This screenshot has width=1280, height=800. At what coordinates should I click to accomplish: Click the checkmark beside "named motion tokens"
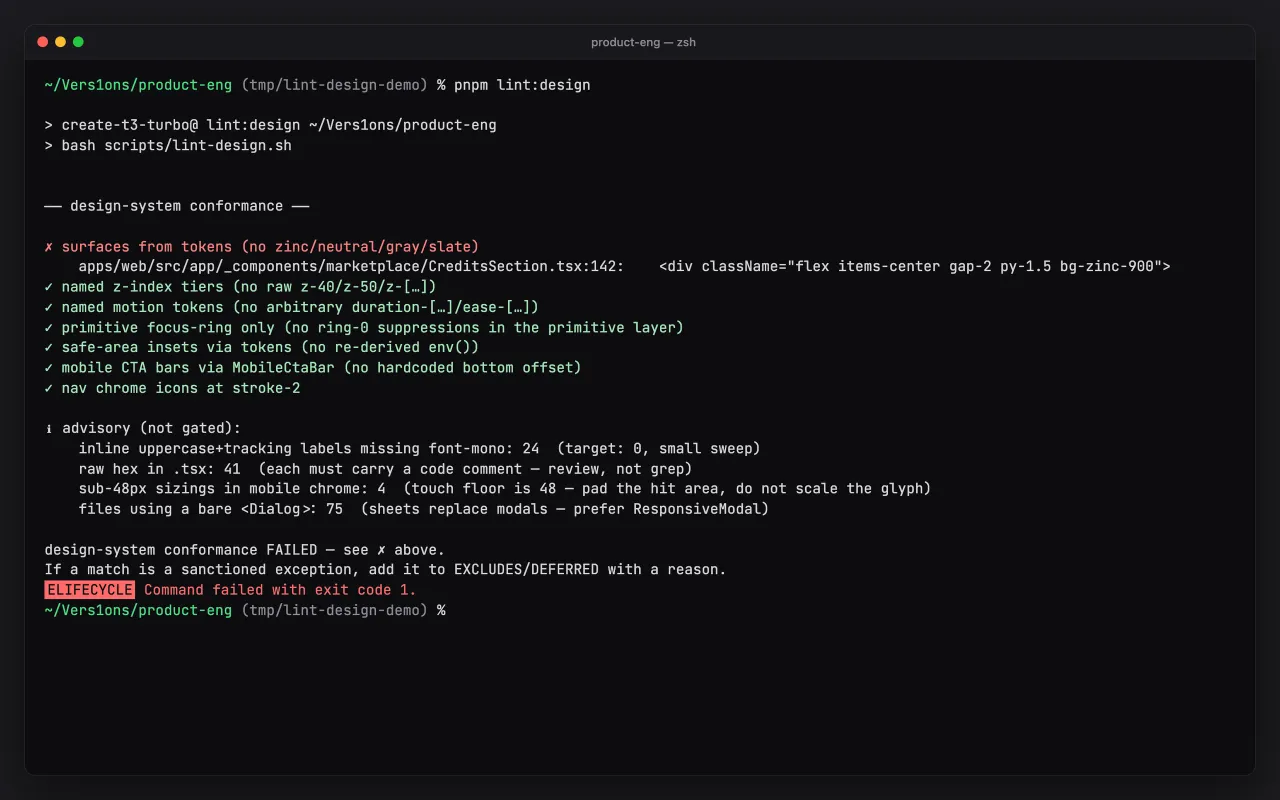(x=49, y=307)
